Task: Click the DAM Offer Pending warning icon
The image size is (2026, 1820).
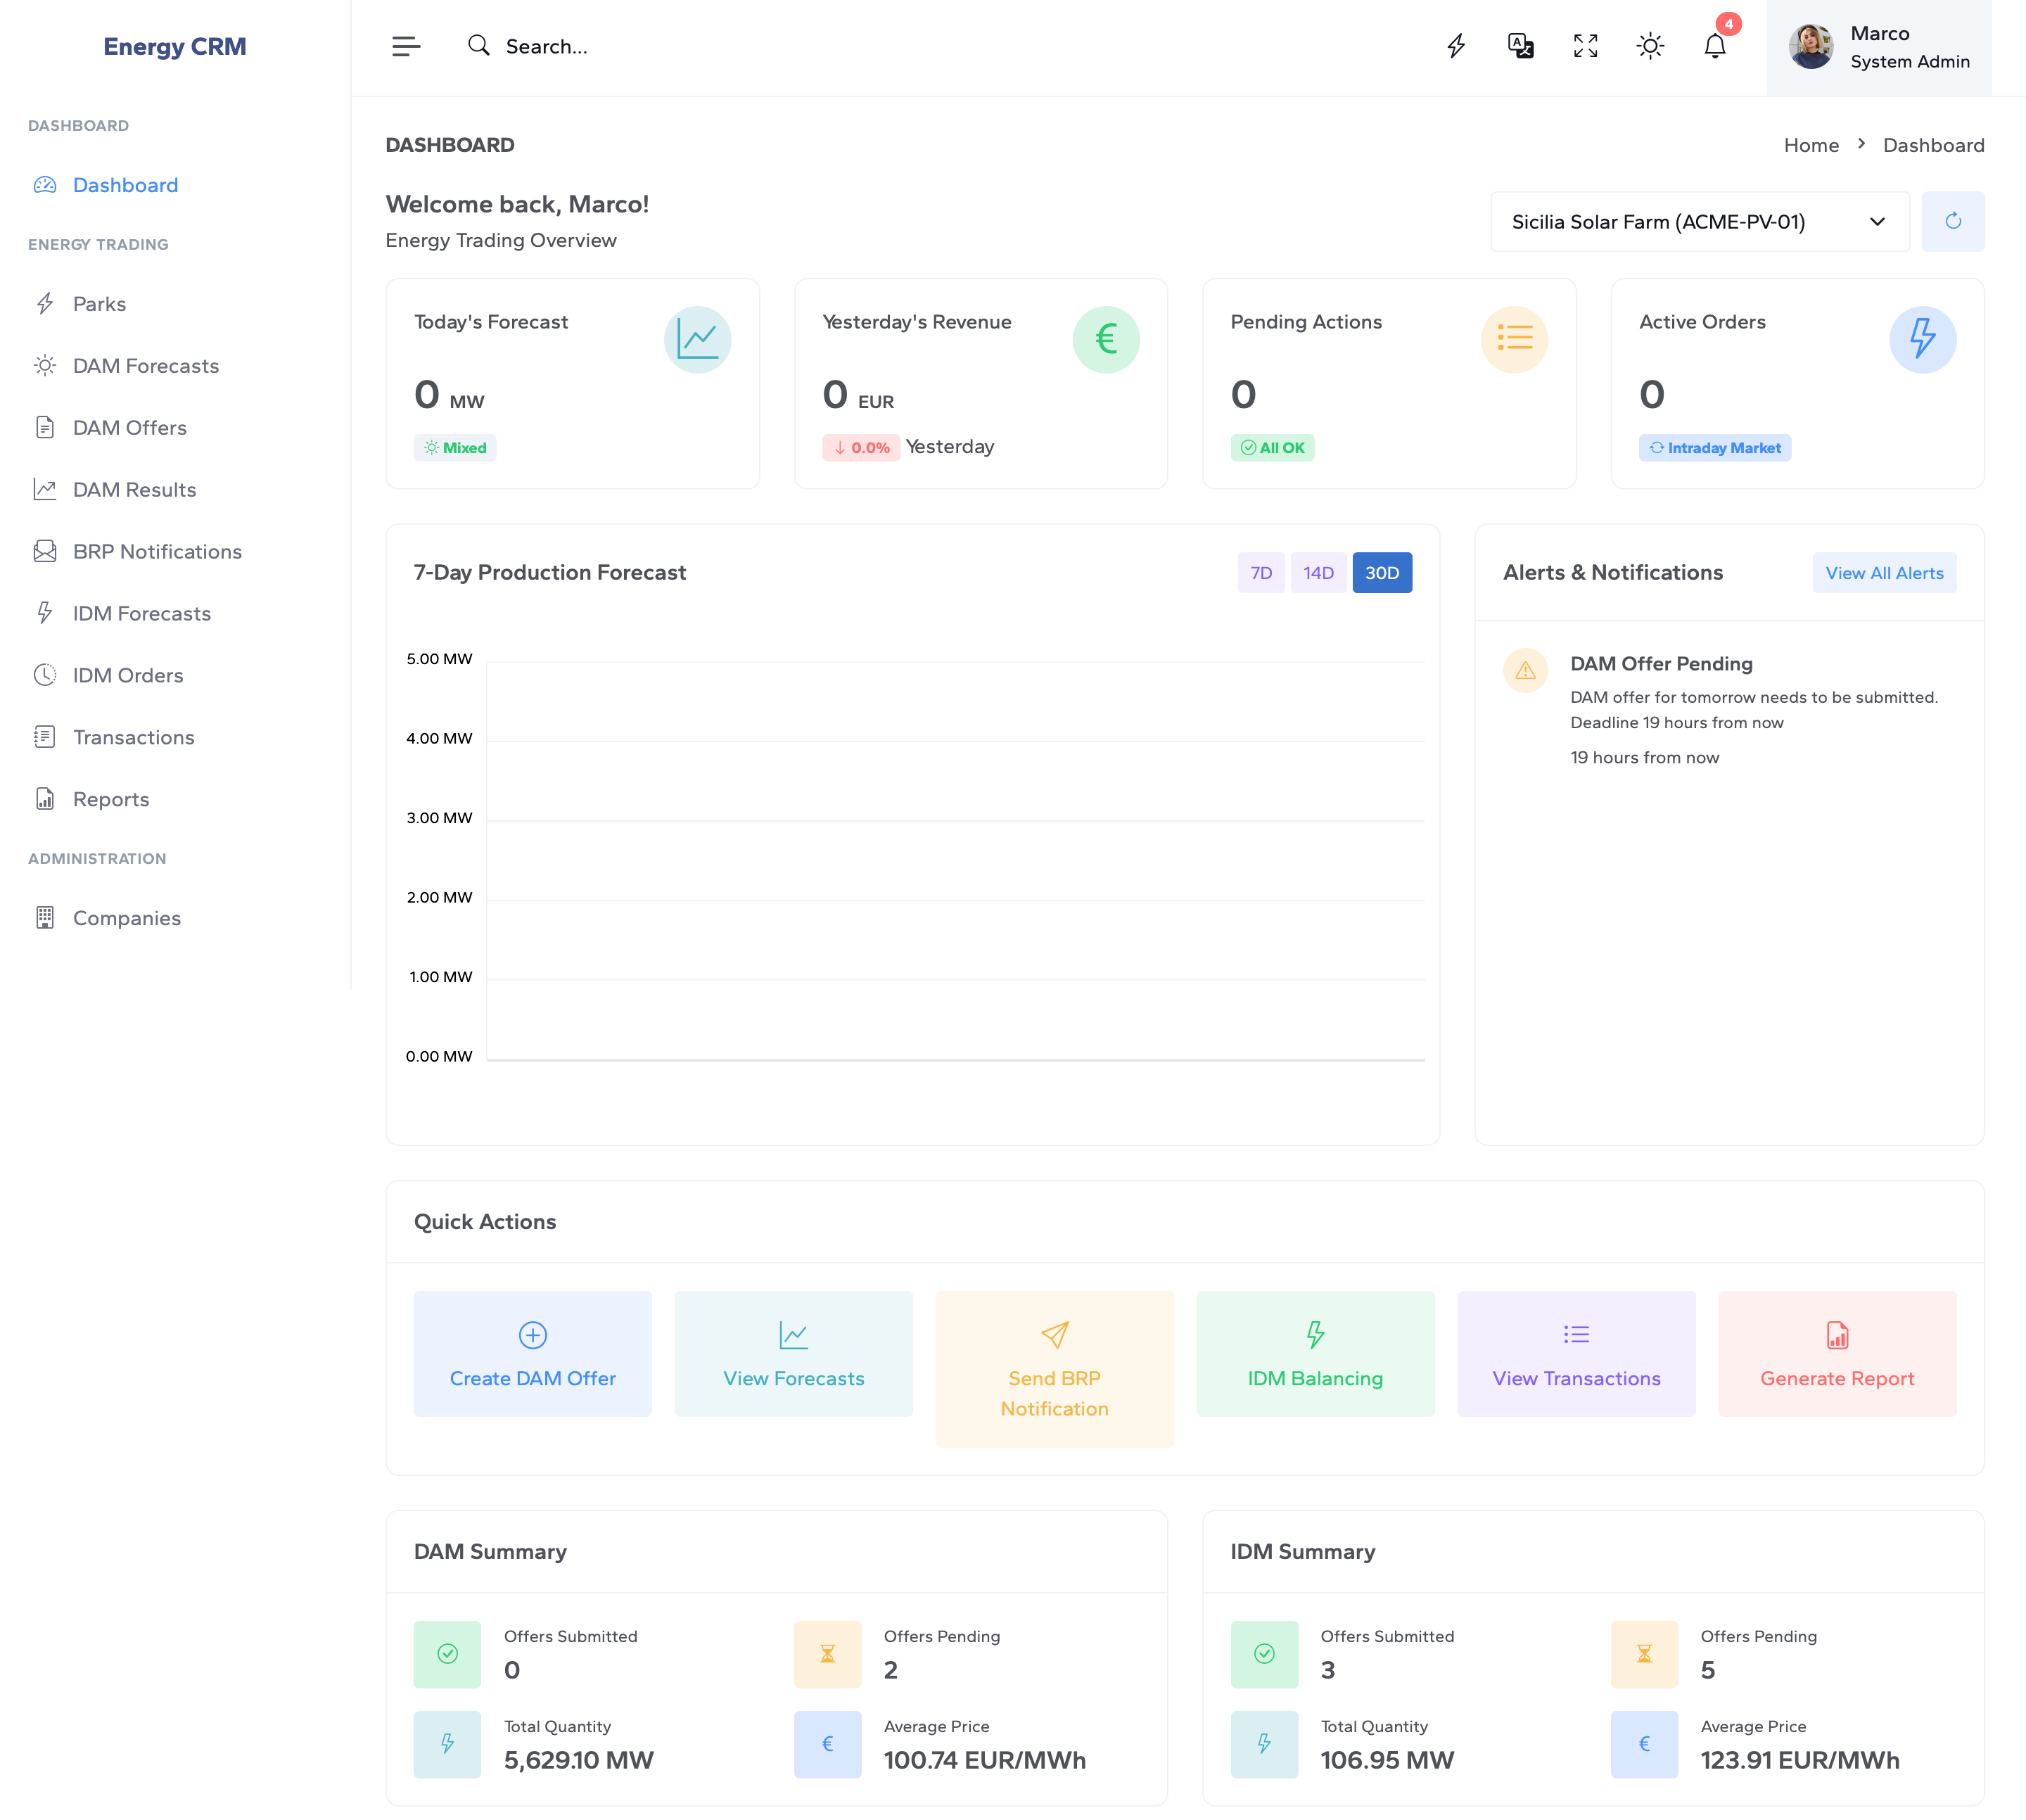Action: (x=1525, y=670)
